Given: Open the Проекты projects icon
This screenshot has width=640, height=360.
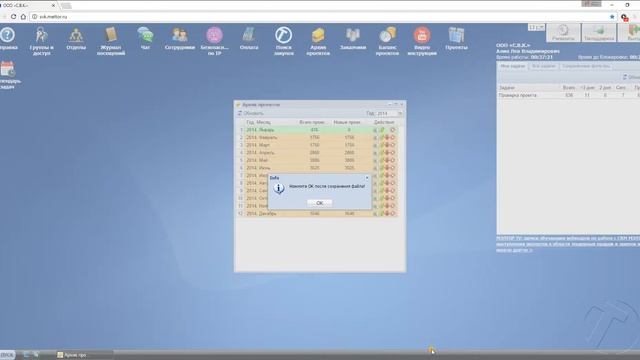Looking at the screenshot, I should pos(456,39).
